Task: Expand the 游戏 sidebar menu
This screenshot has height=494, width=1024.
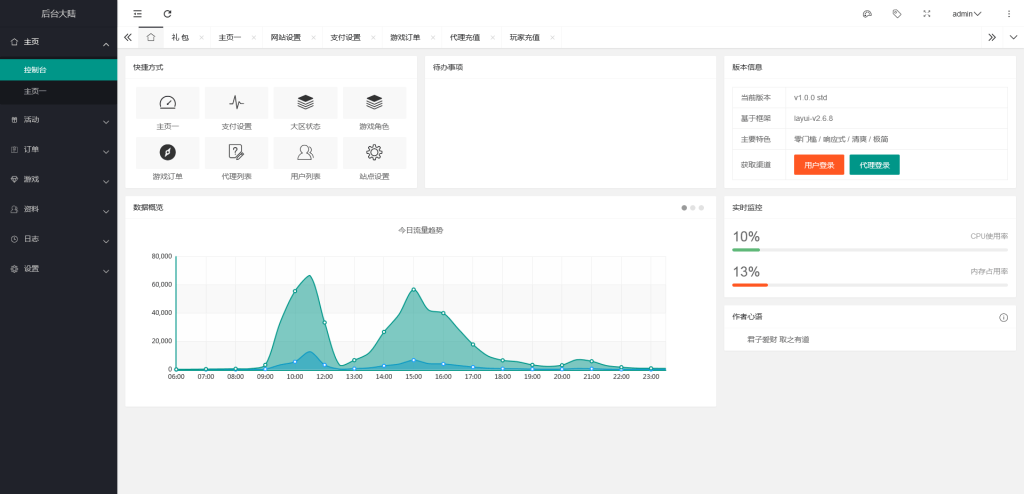Action: (58, 180)
